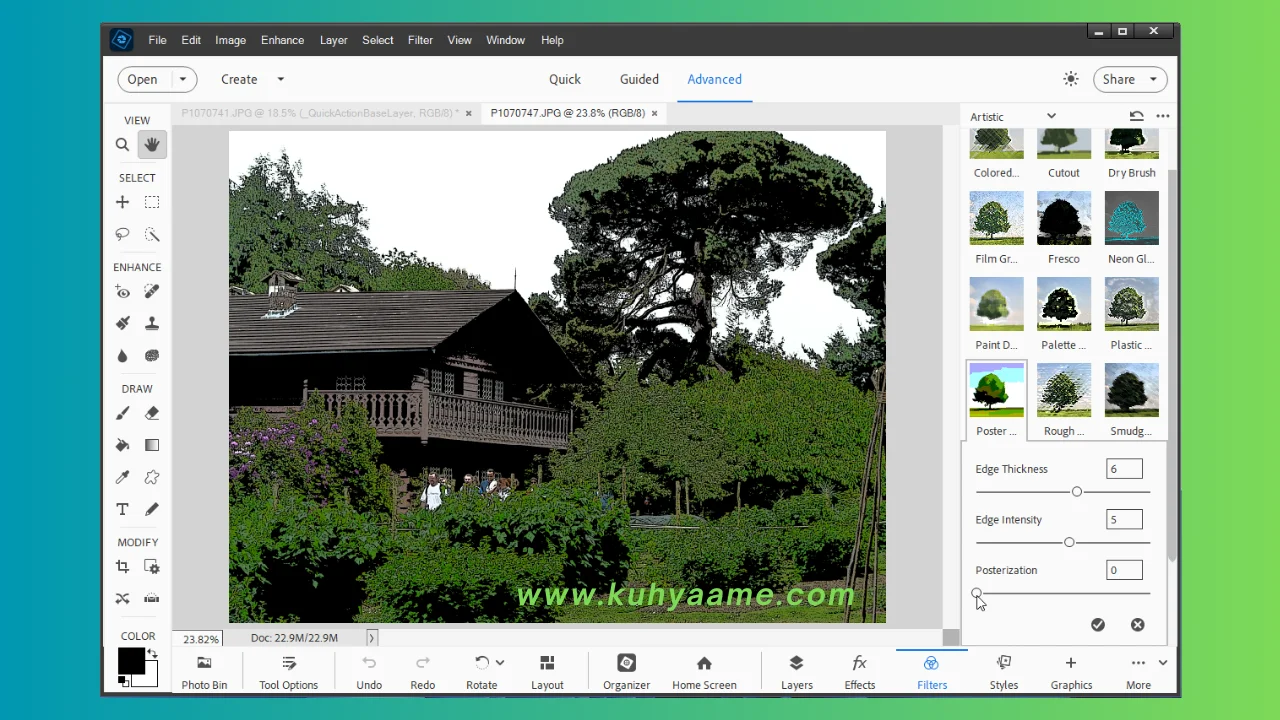Open the Graphics panel

[x=1071, y=673]
